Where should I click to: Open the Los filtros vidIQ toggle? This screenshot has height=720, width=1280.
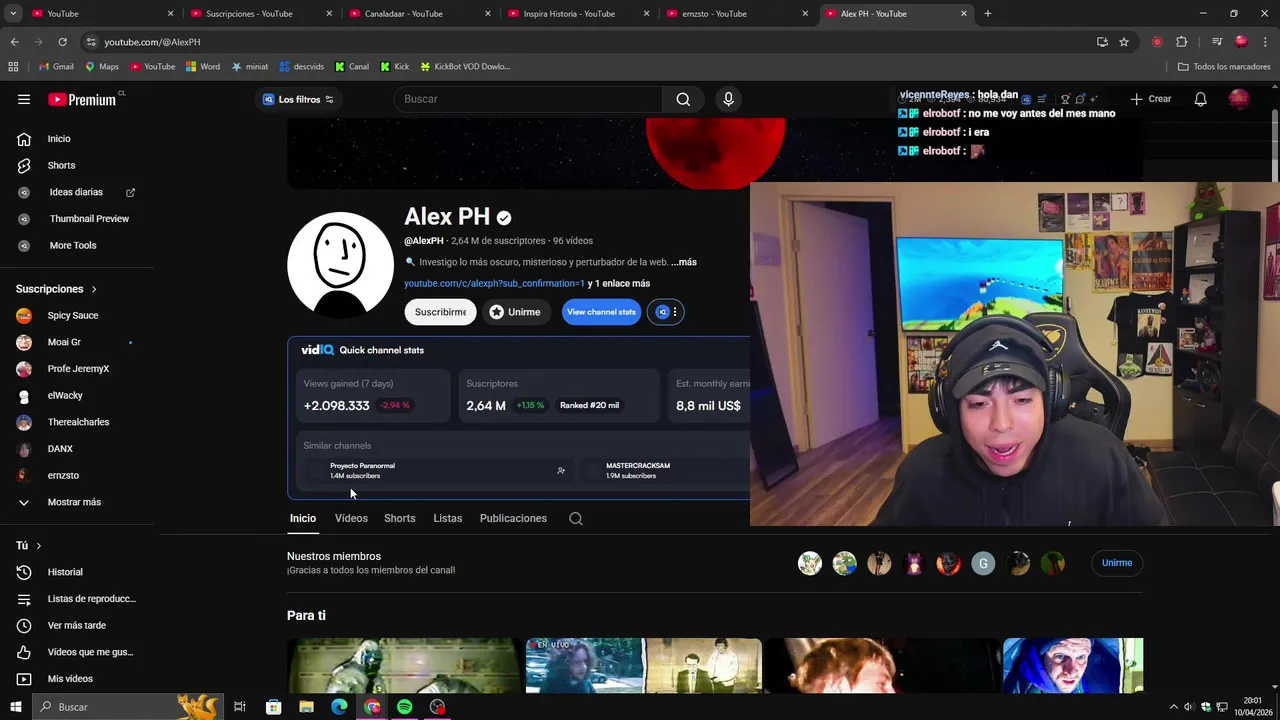(x=298, y=99)
